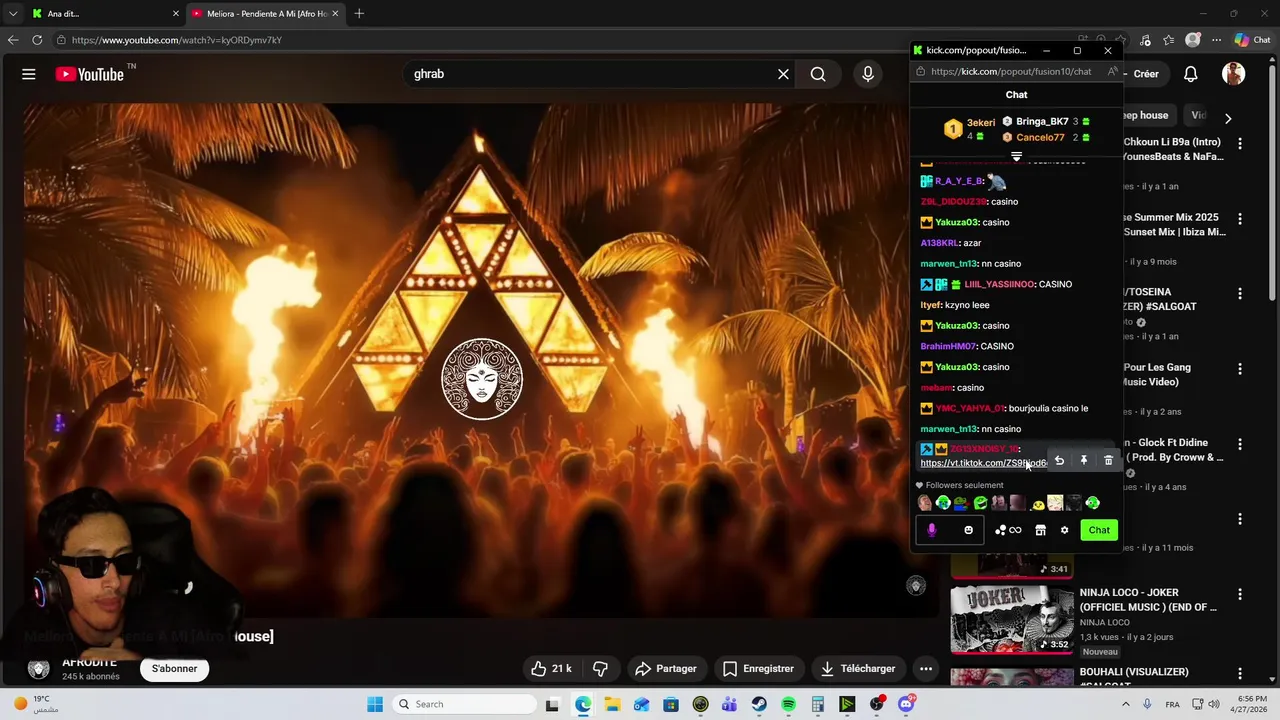
Task: Open options for Pour Les Gang video
Action: point(1240,369)
